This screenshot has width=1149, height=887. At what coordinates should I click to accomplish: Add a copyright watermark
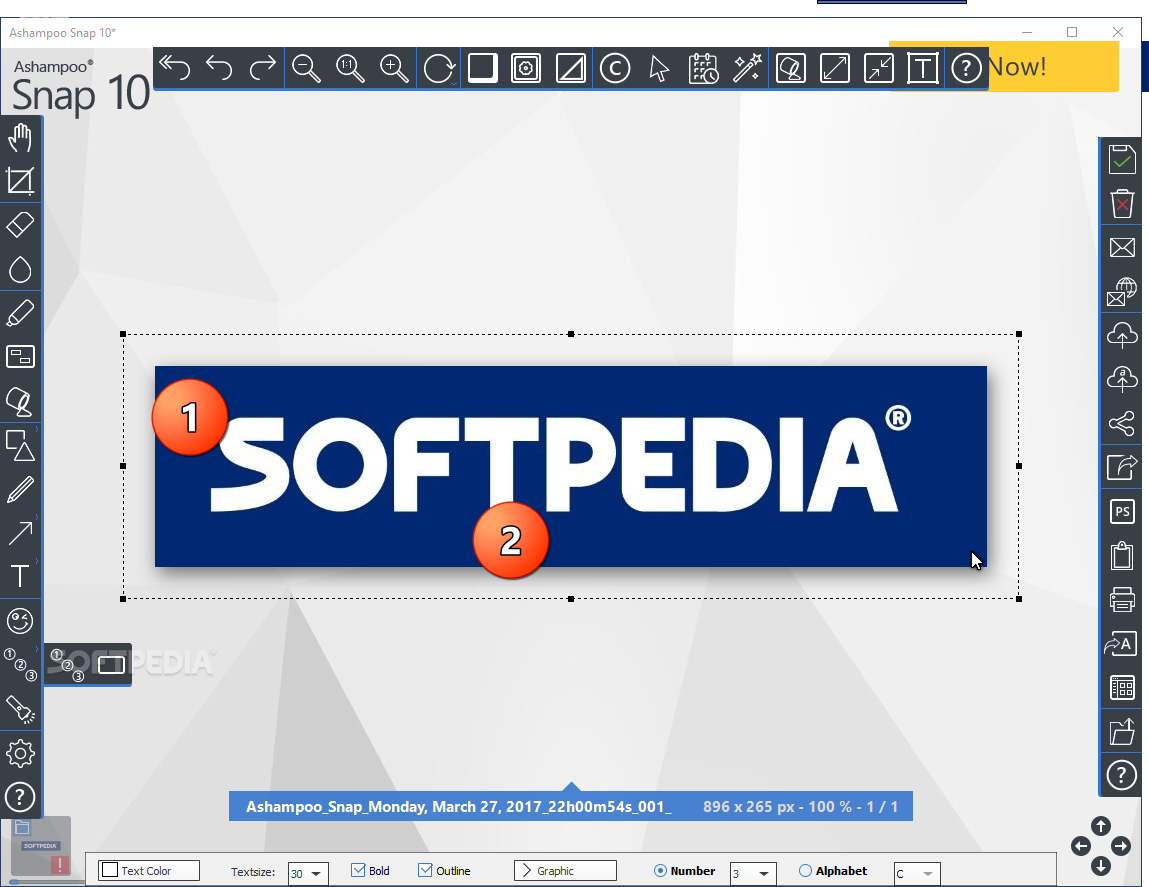(x=615, y=68)
